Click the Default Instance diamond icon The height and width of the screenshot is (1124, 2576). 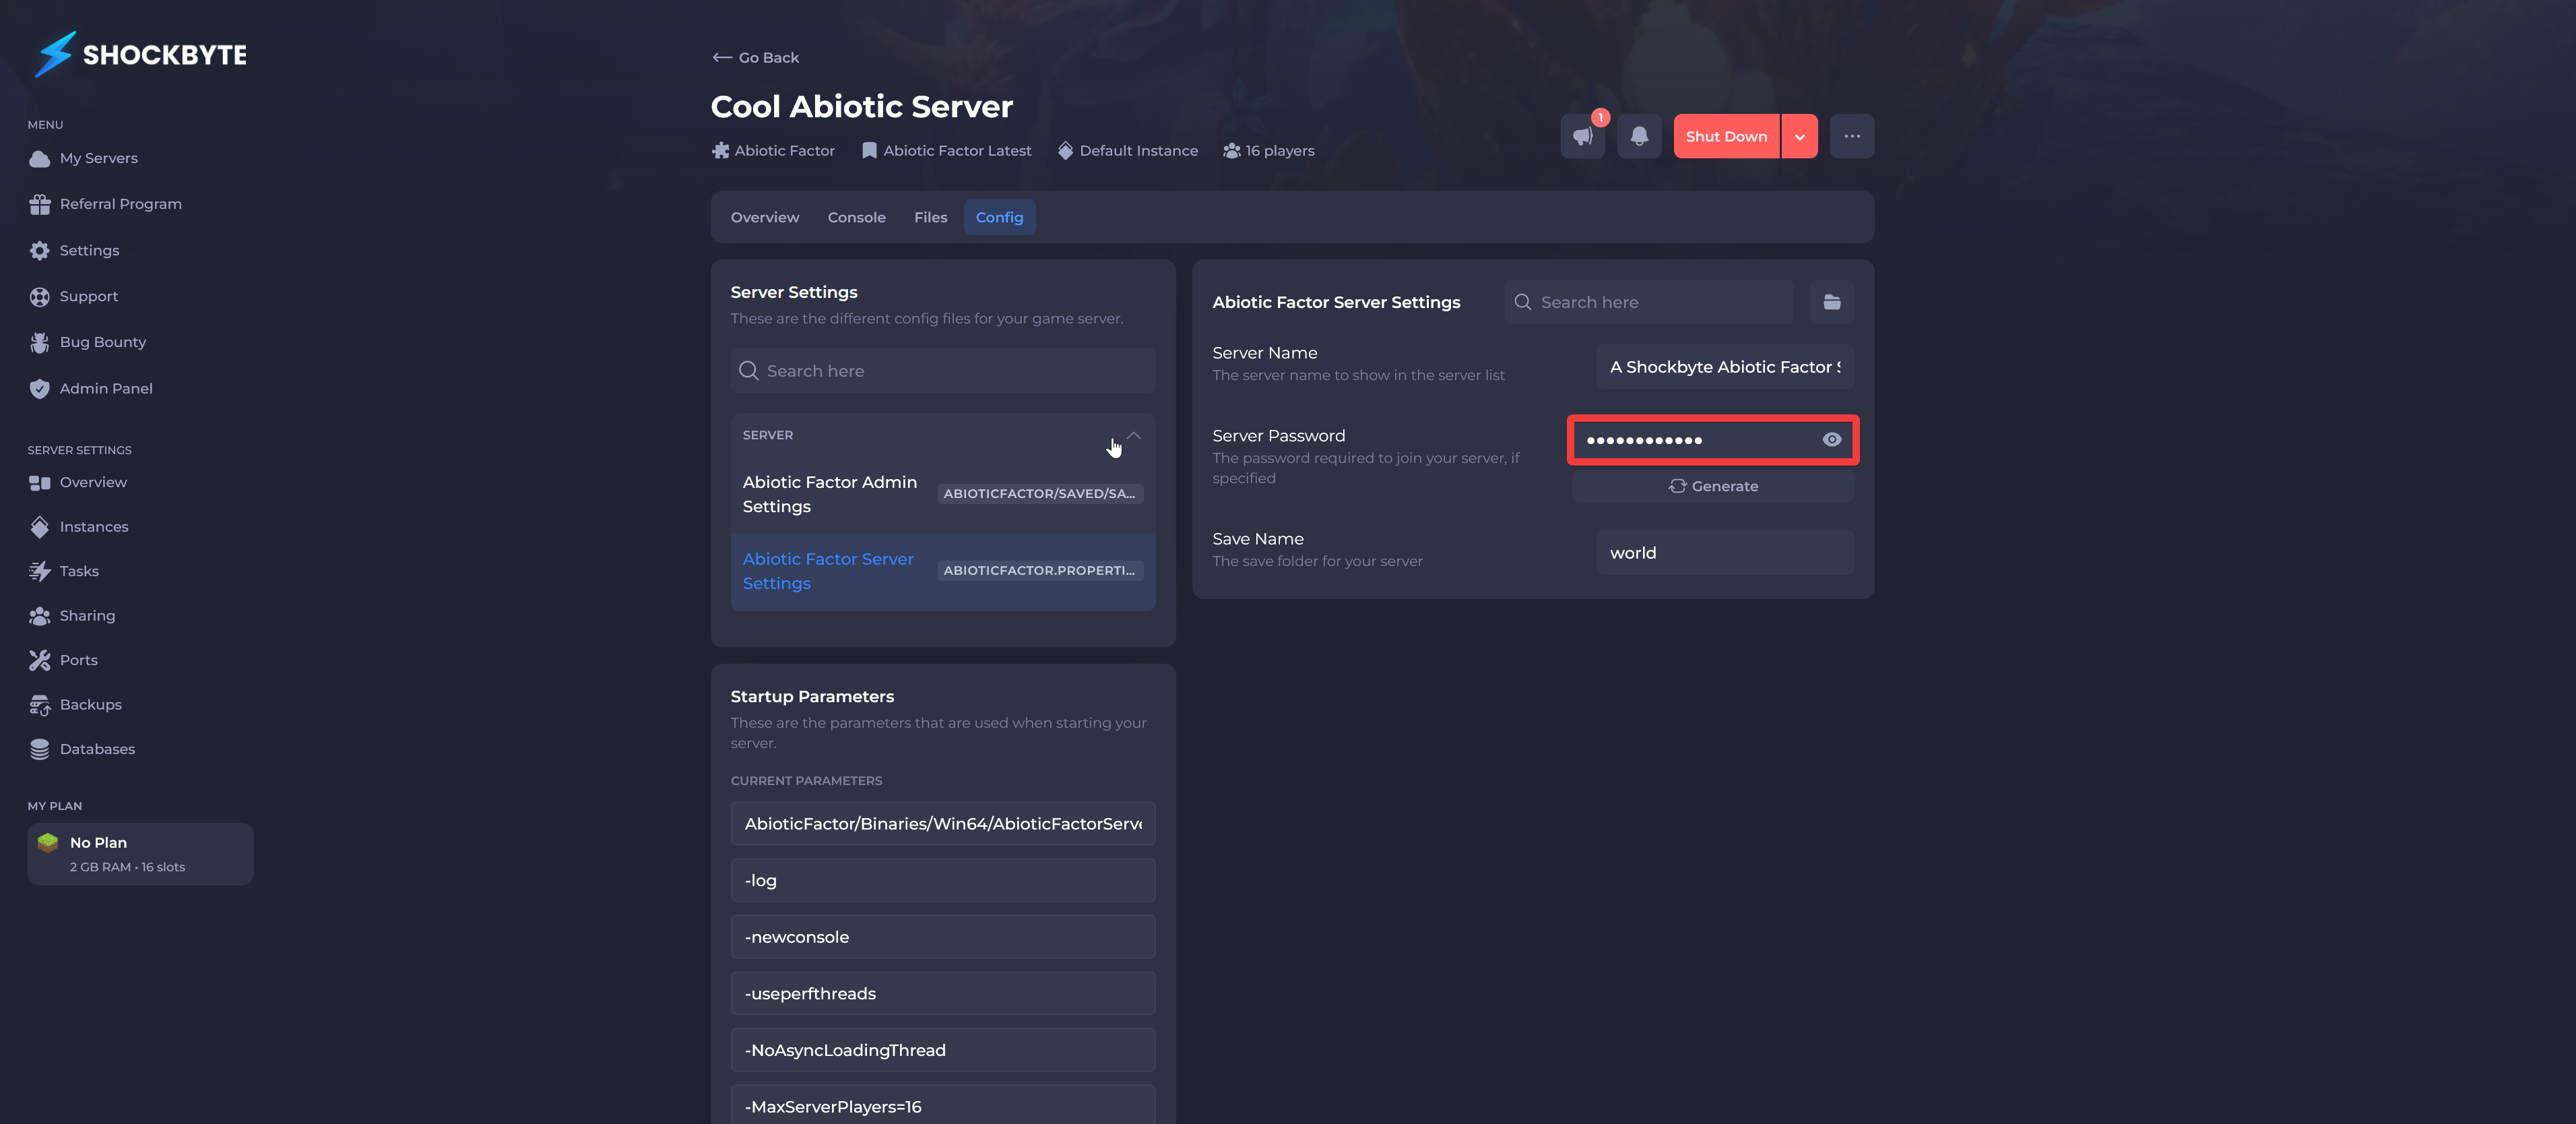click(1065, 151)
